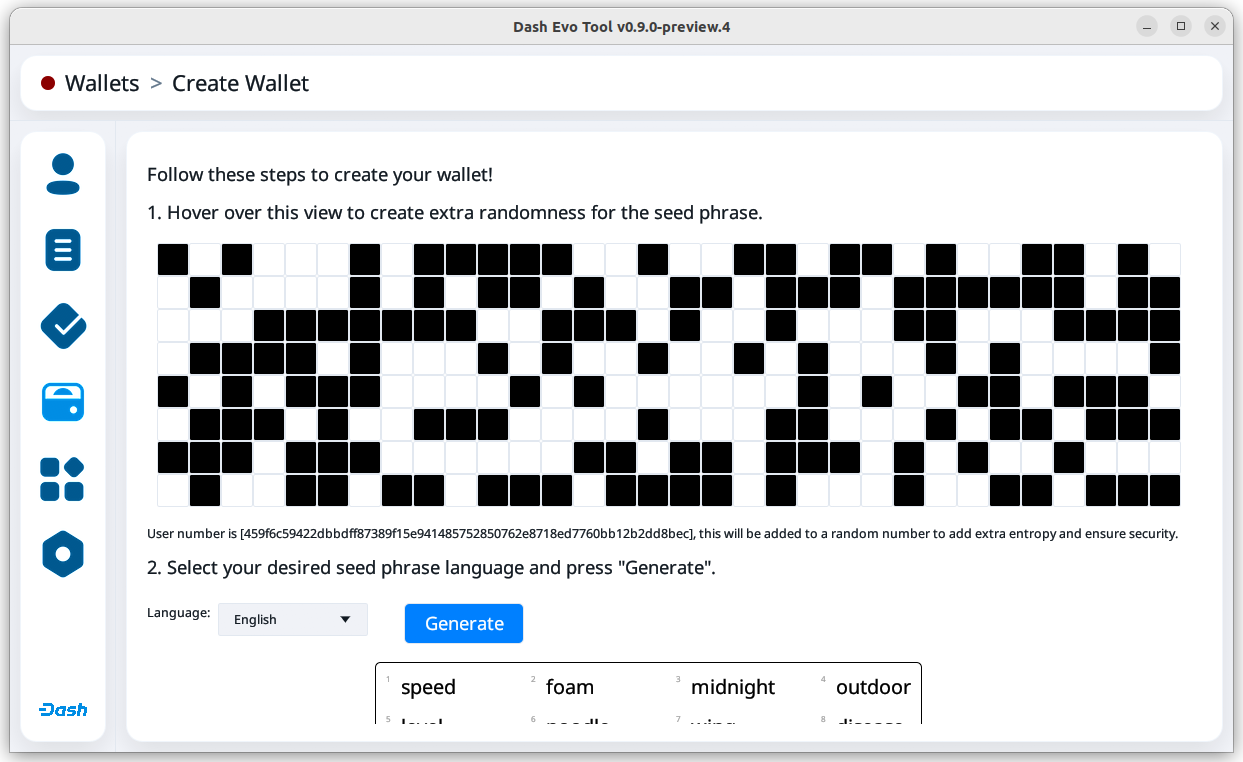The image size is (1243, 762).
Task: Select the wallet sidebar icon
Action: [63, 402]
